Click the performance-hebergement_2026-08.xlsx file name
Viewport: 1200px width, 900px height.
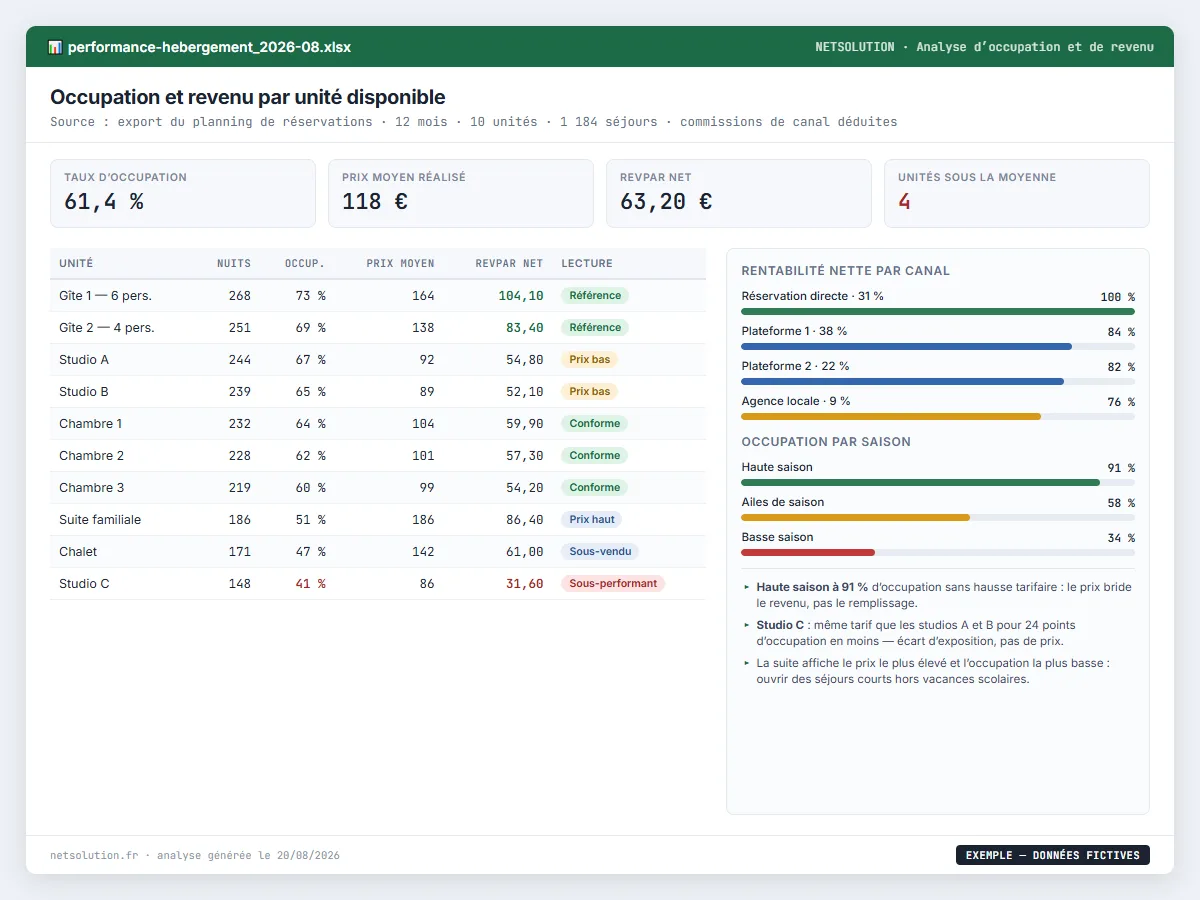click(x=209, y=47)
